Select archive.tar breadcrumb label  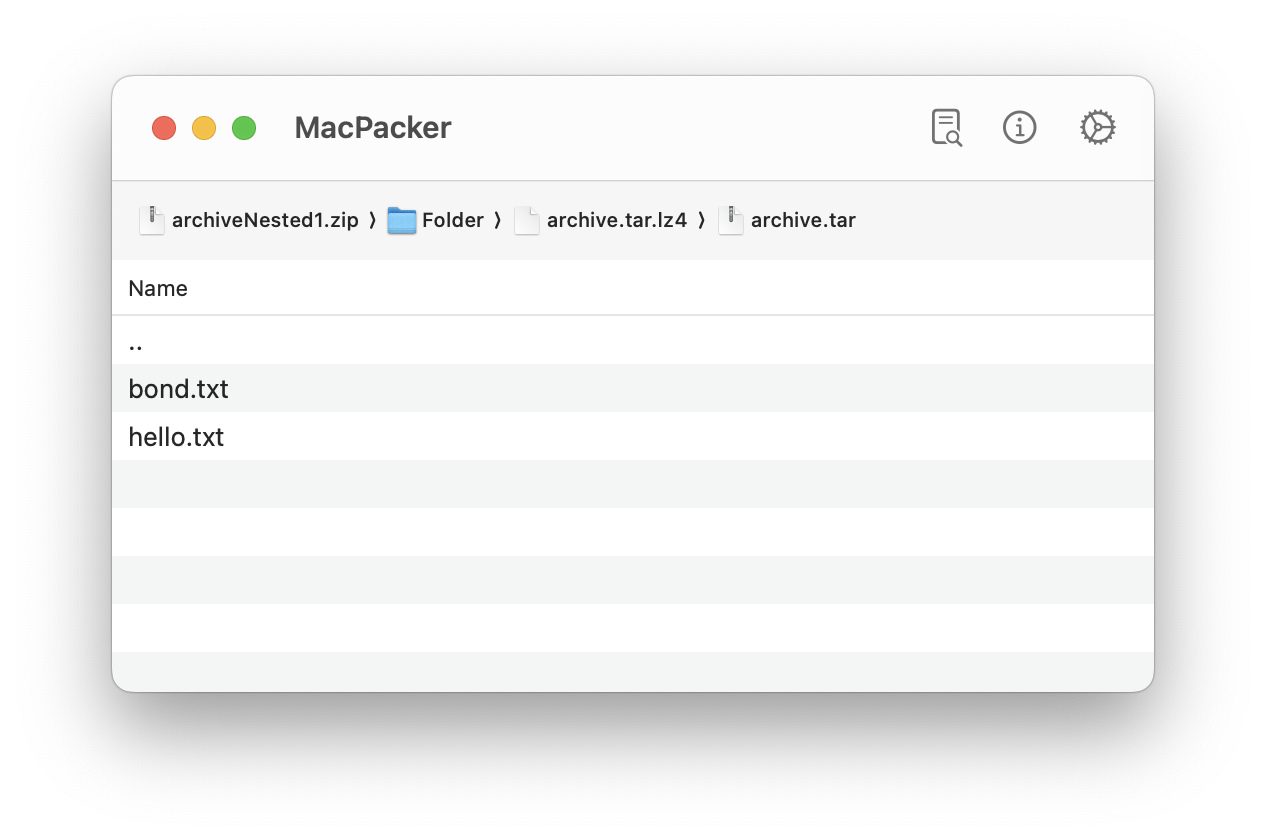803,220
